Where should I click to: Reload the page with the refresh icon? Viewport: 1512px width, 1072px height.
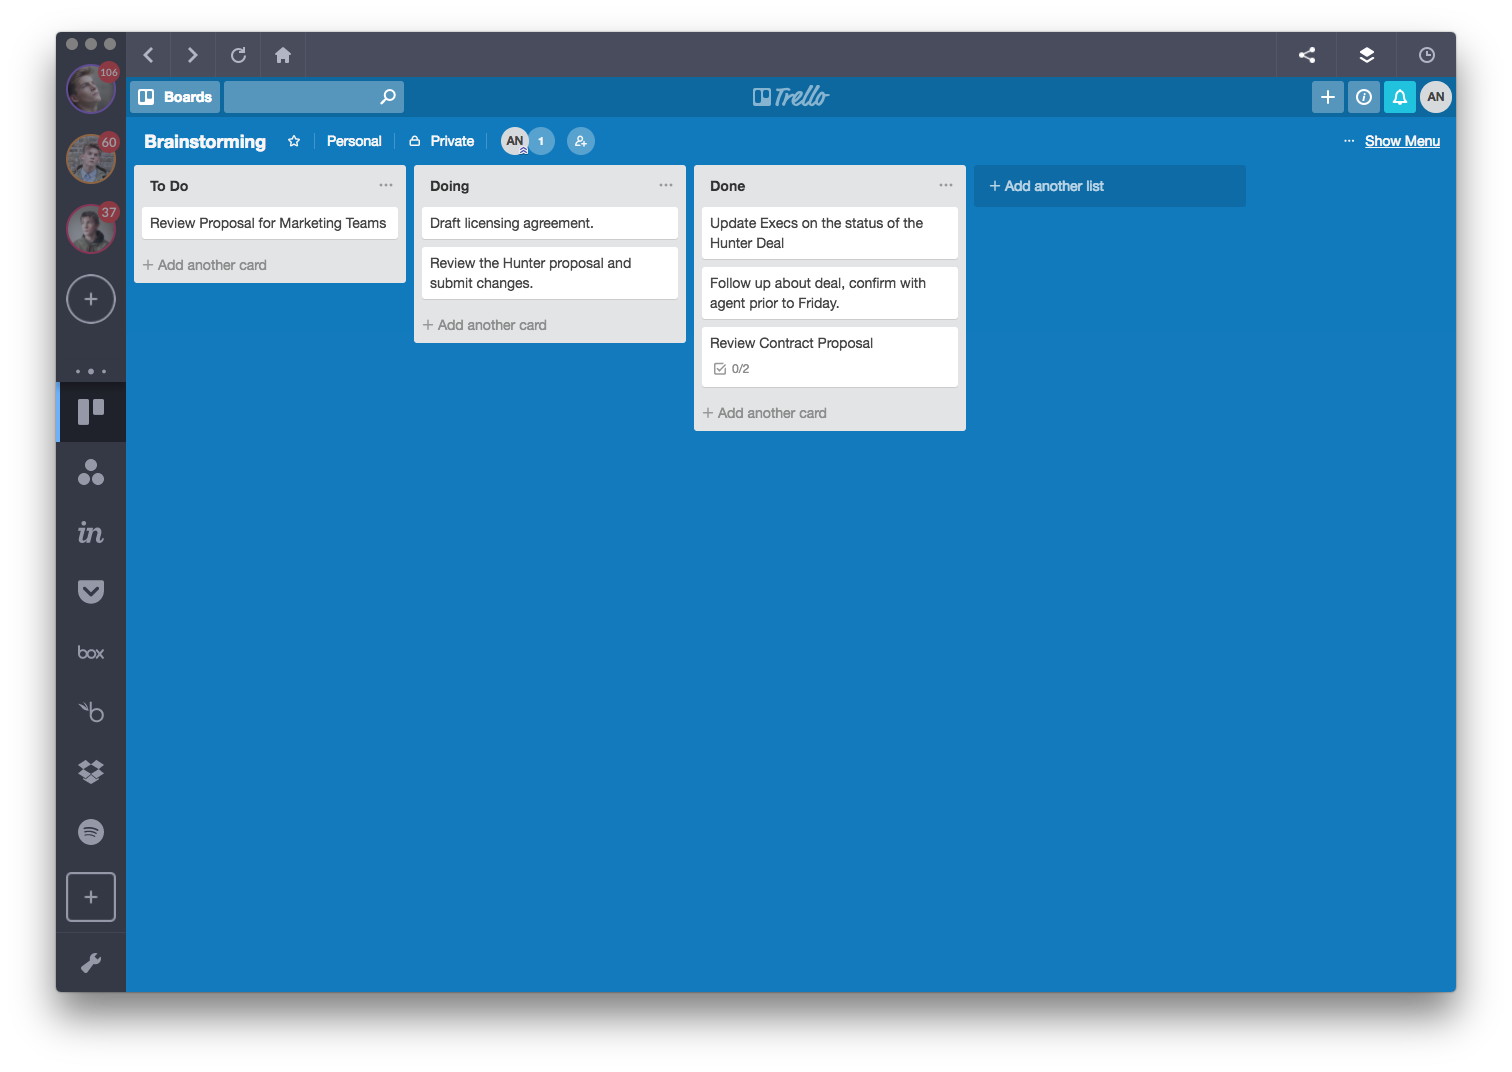pyautogui.click(x=238, y=55)
